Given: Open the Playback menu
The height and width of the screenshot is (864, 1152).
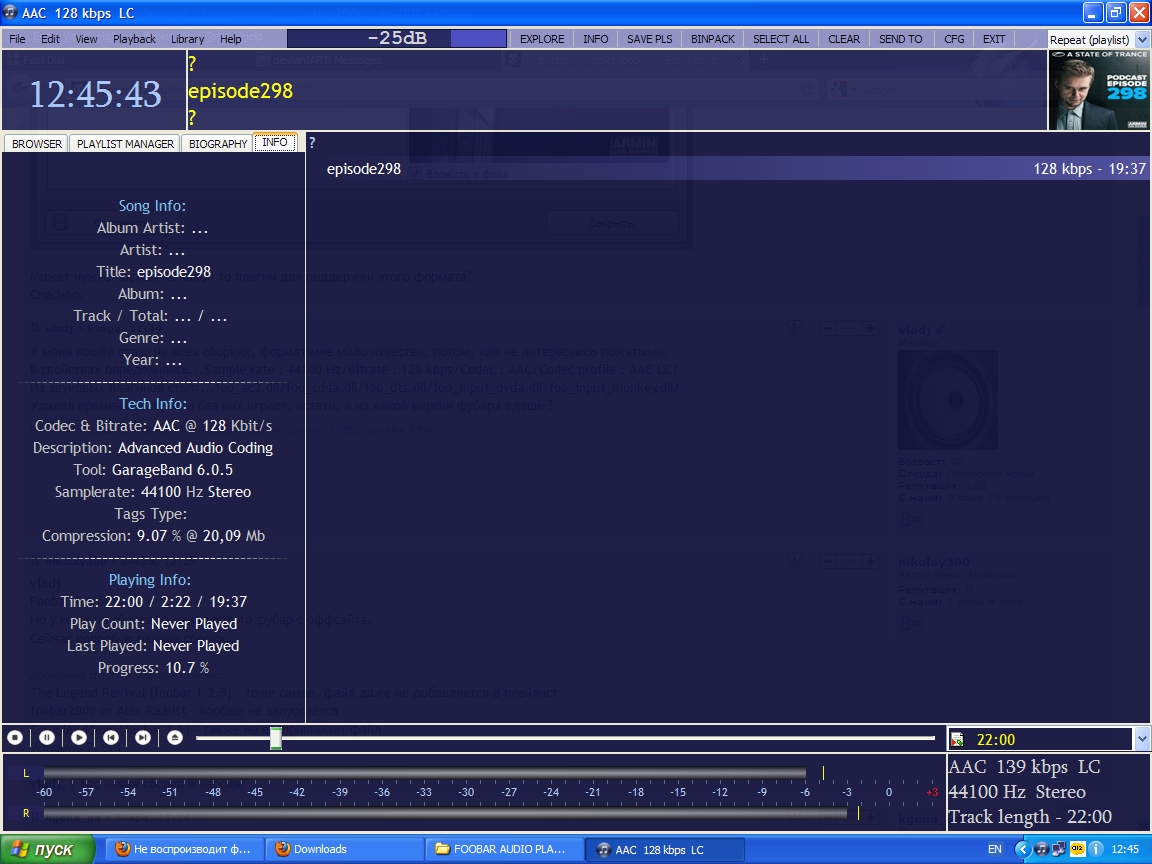Looking at the screenshot, I should click(x=134, y=39).
